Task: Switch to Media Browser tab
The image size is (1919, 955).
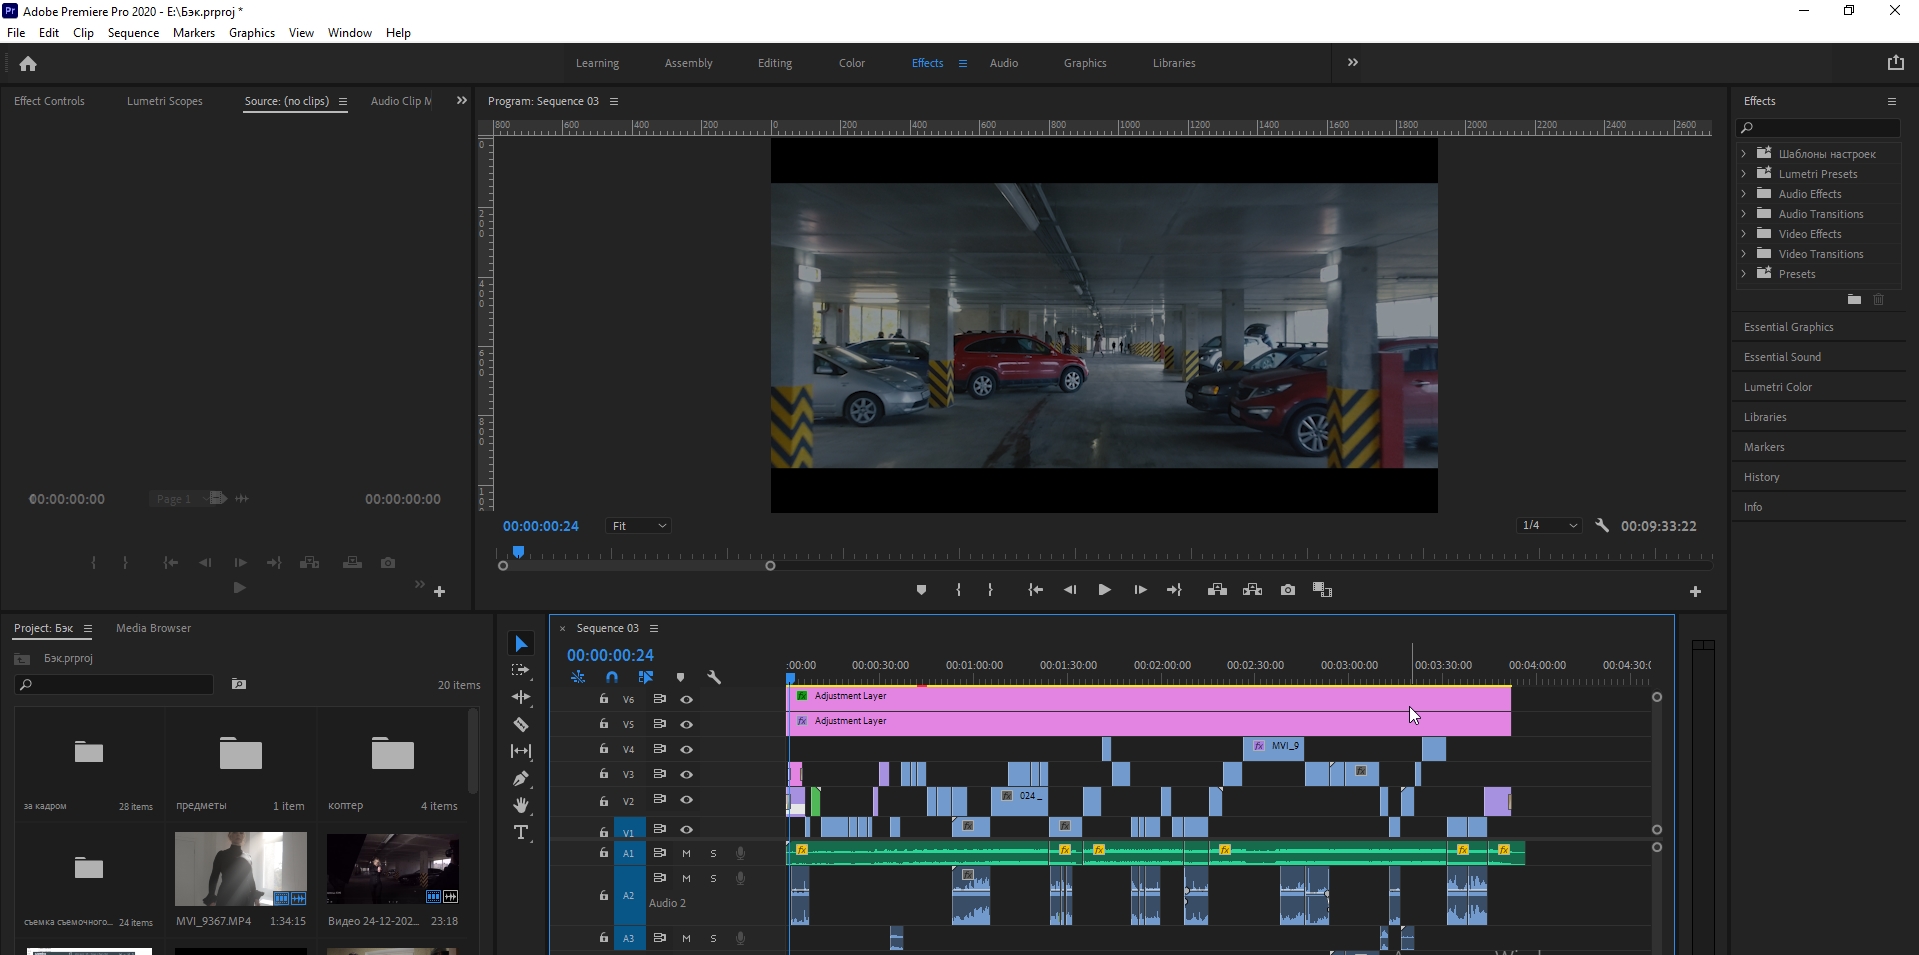Action: (153, 628)
